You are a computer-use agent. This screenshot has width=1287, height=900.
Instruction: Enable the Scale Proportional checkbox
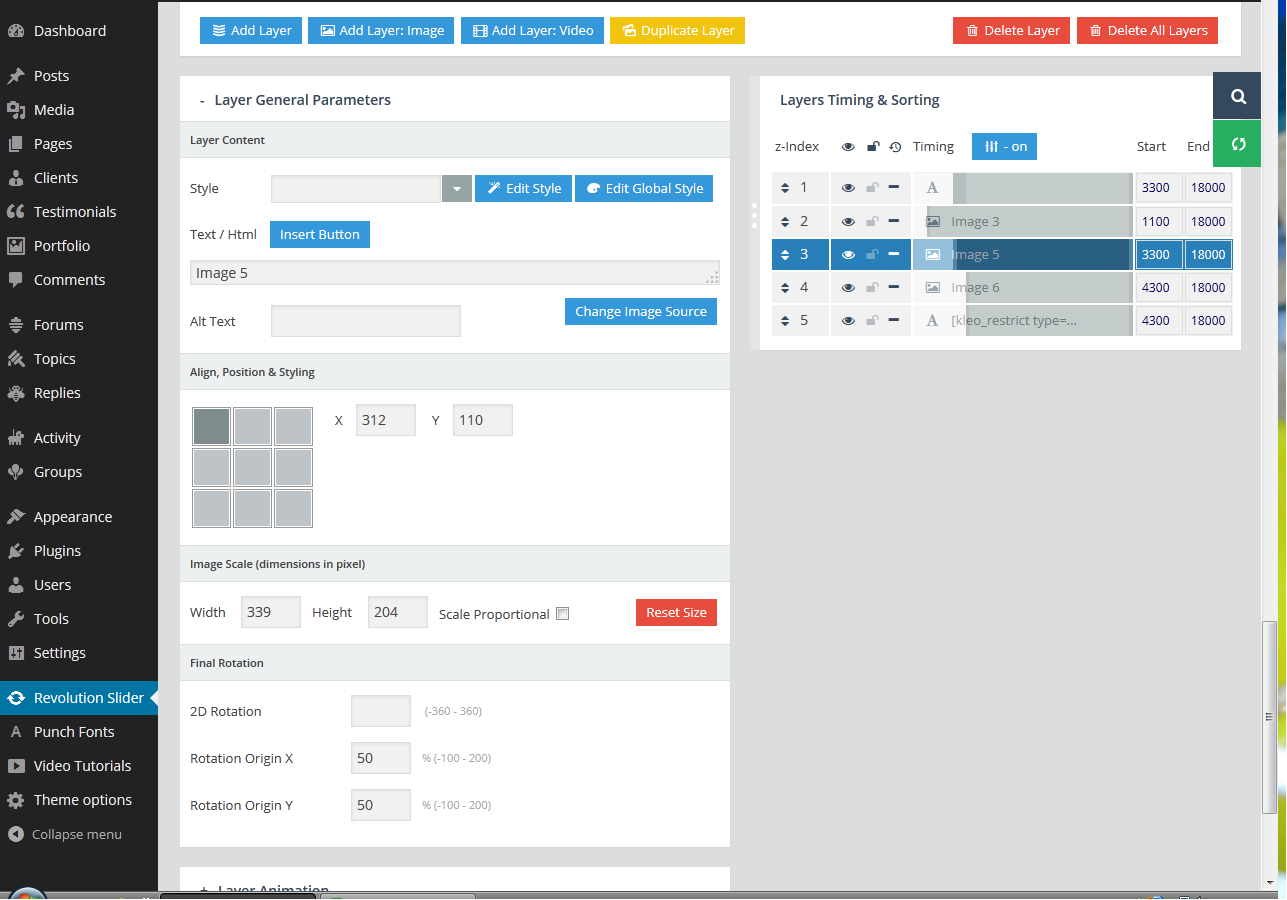point(562,614)
